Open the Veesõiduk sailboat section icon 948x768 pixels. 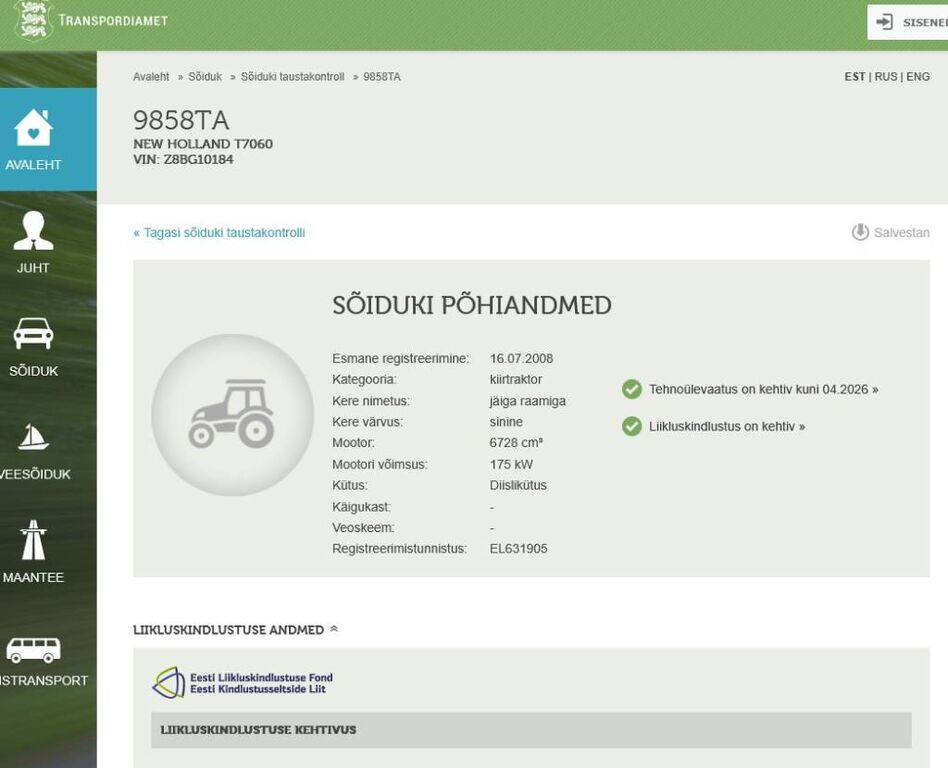(x=33, y=437)
